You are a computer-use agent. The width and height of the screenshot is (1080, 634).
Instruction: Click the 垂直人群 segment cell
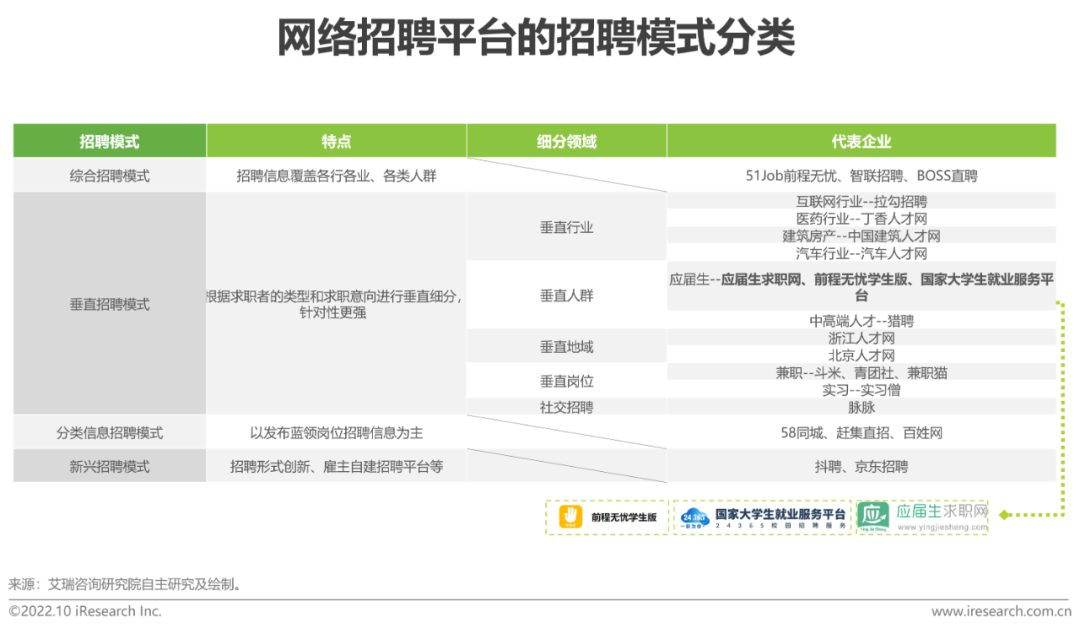coord(566,296)
